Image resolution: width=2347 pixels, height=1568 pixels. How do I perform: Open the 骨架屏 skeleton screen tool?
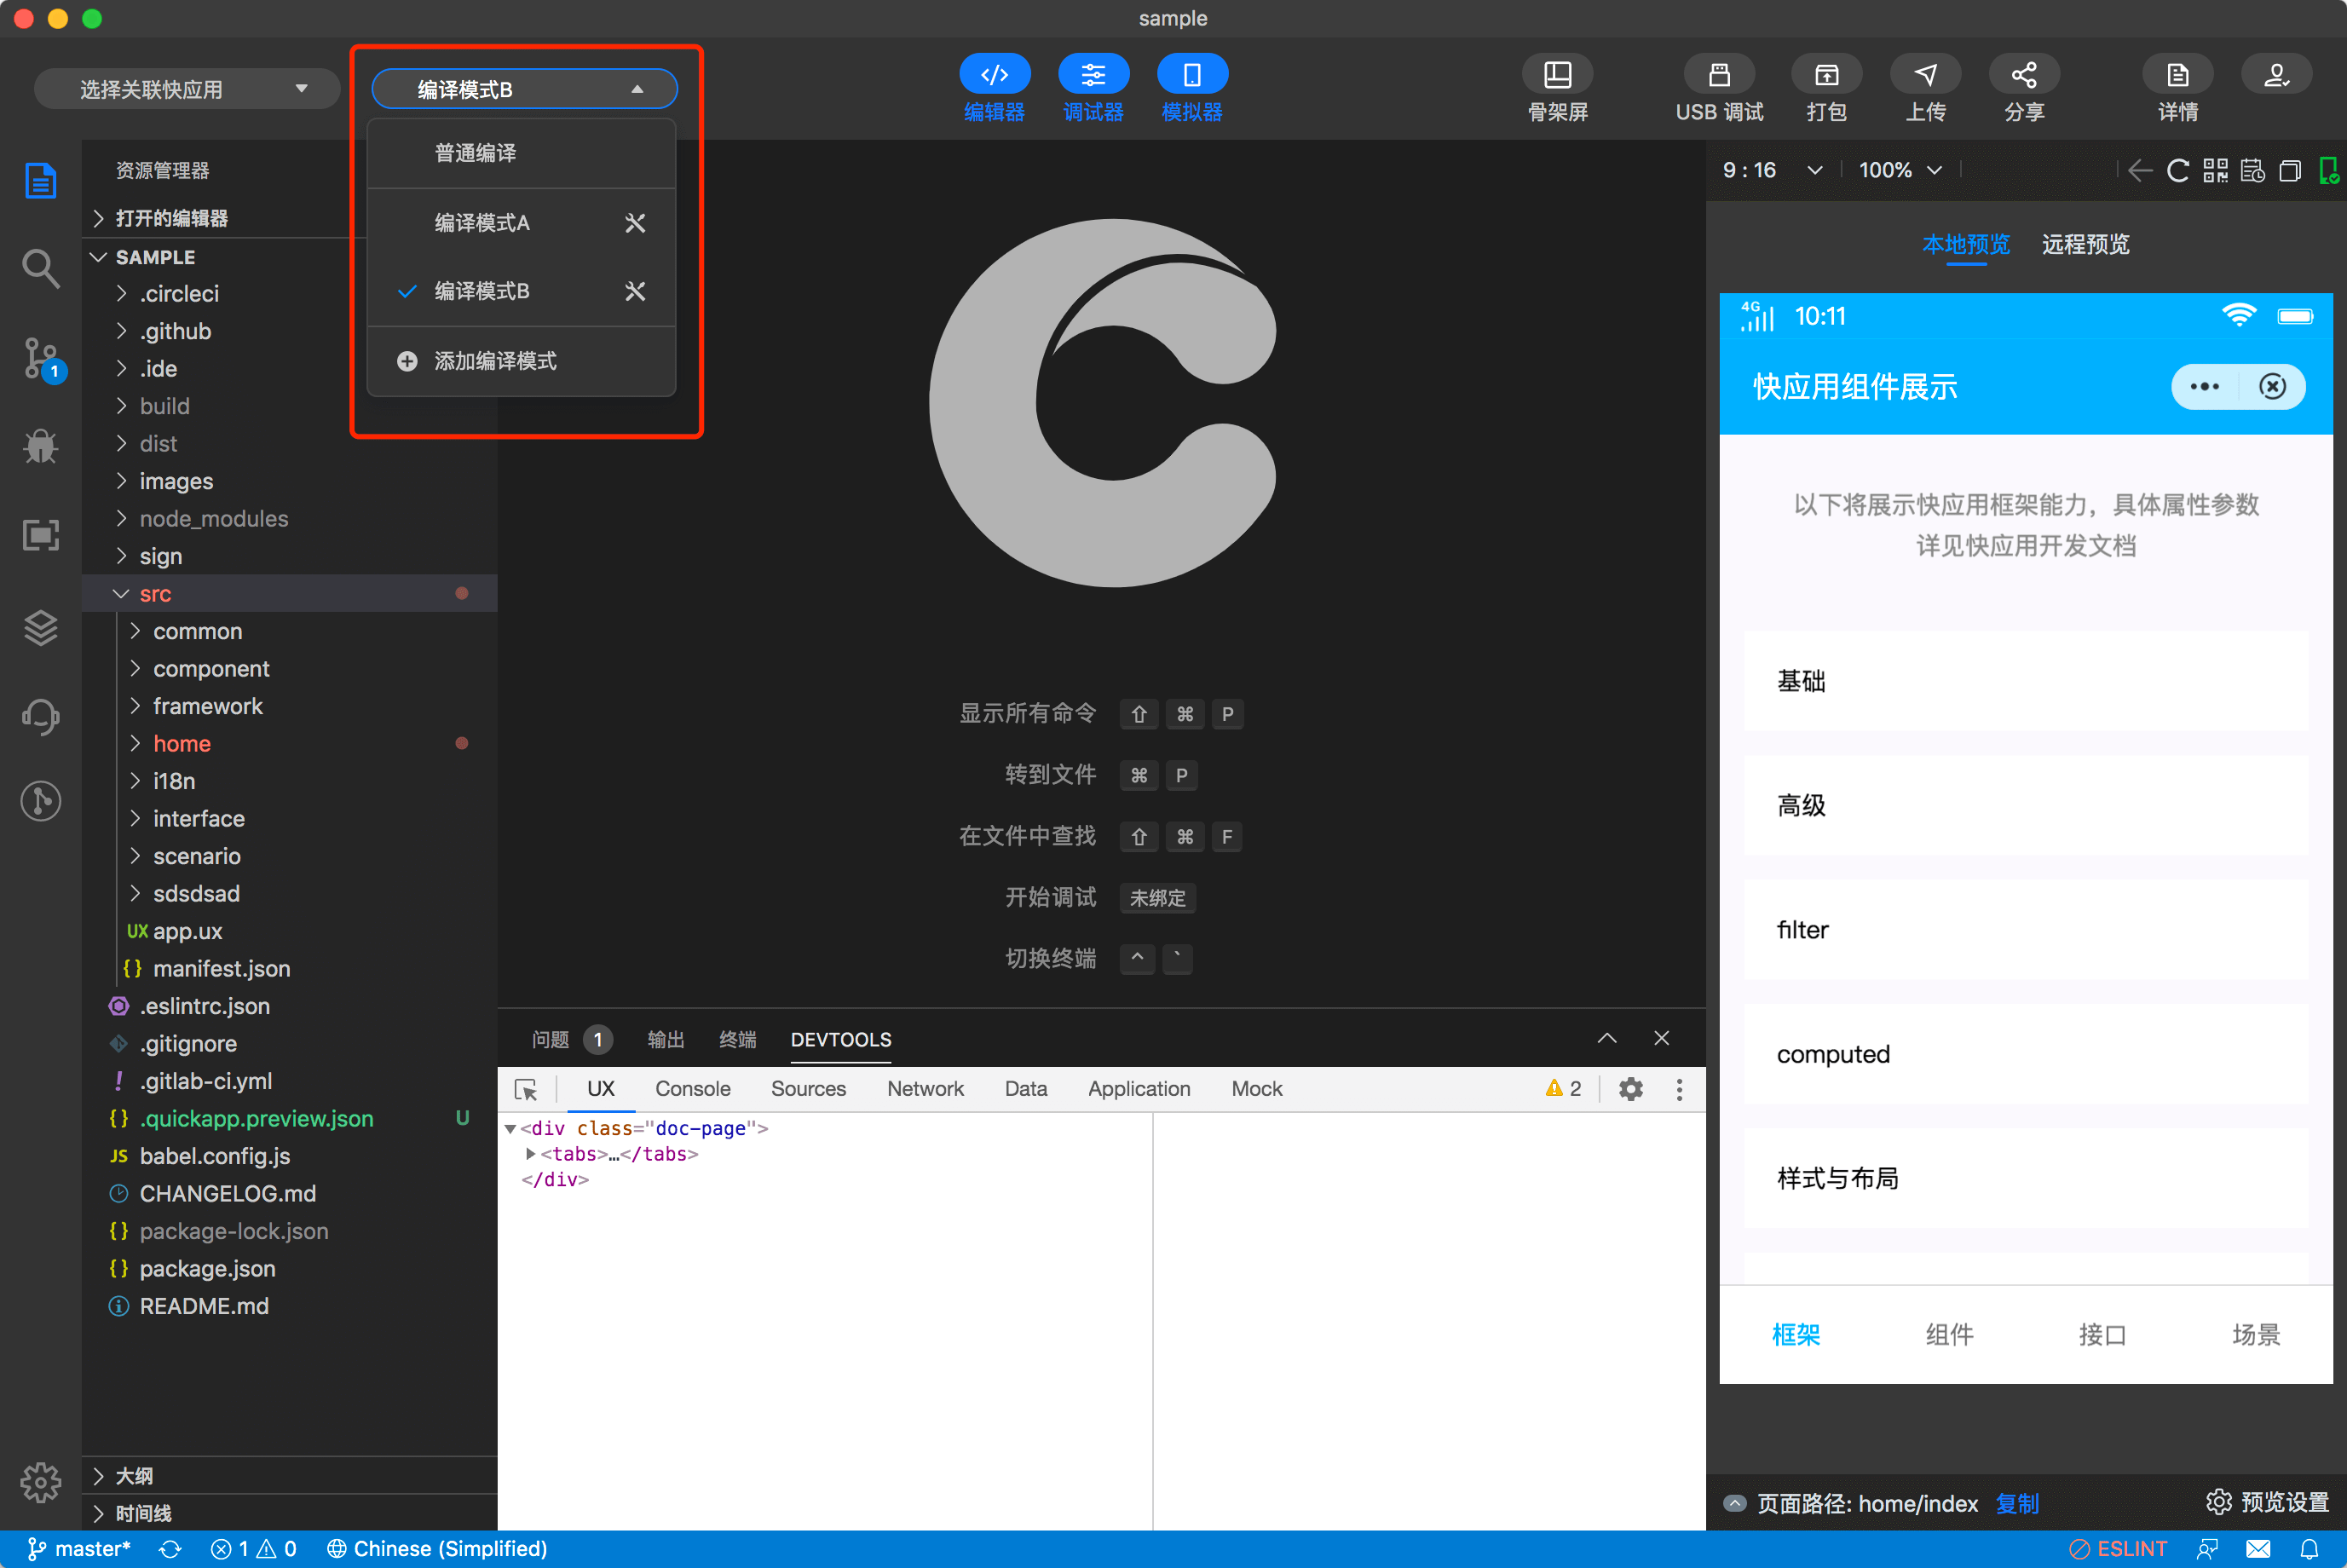click(1556, 88)
